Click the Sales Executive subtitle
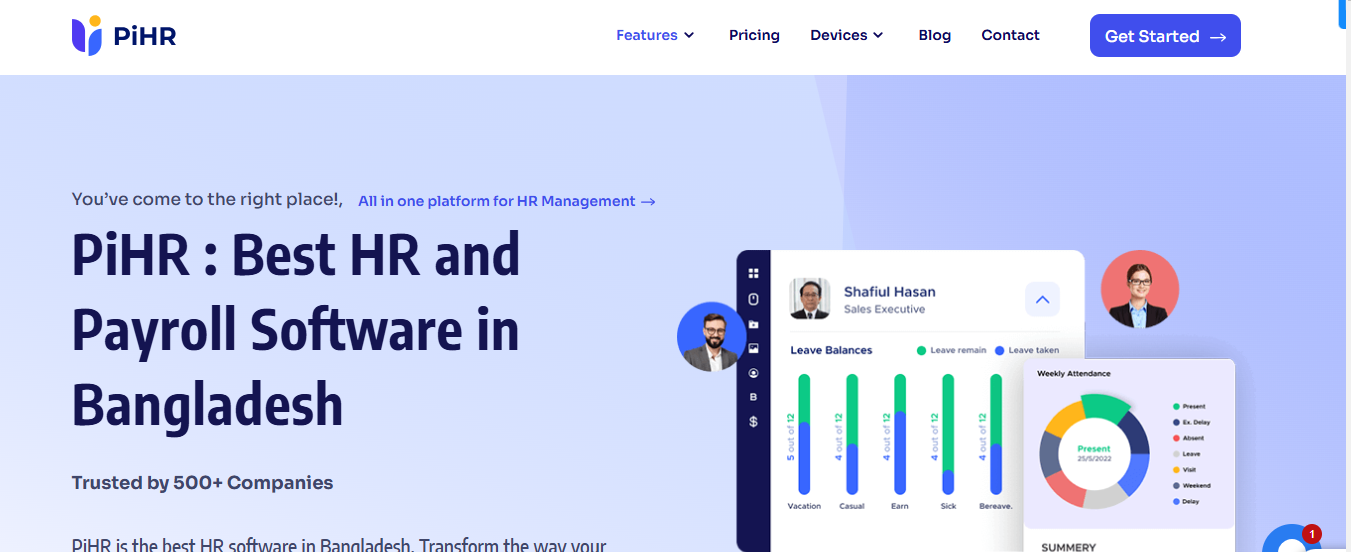 click(x=884, y=310)
